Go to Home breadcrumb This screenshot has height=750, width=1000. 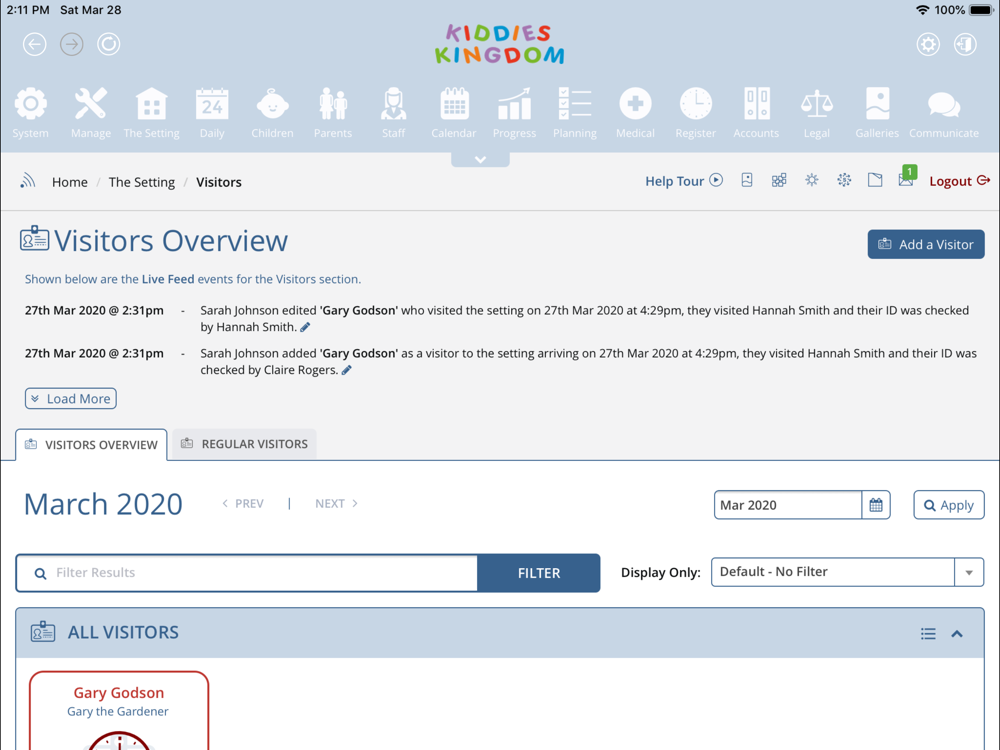click(70, 182)
